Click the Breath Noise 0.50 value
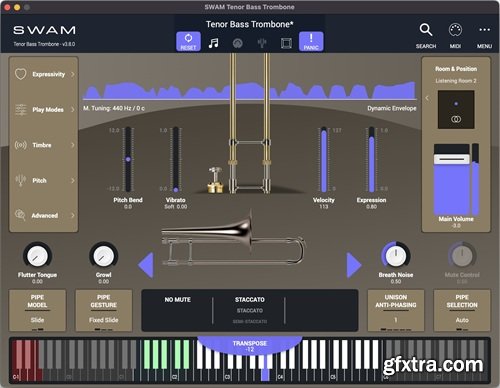Image resolution: width=500 pixels, height=388 pixels. tap(396, 282)
